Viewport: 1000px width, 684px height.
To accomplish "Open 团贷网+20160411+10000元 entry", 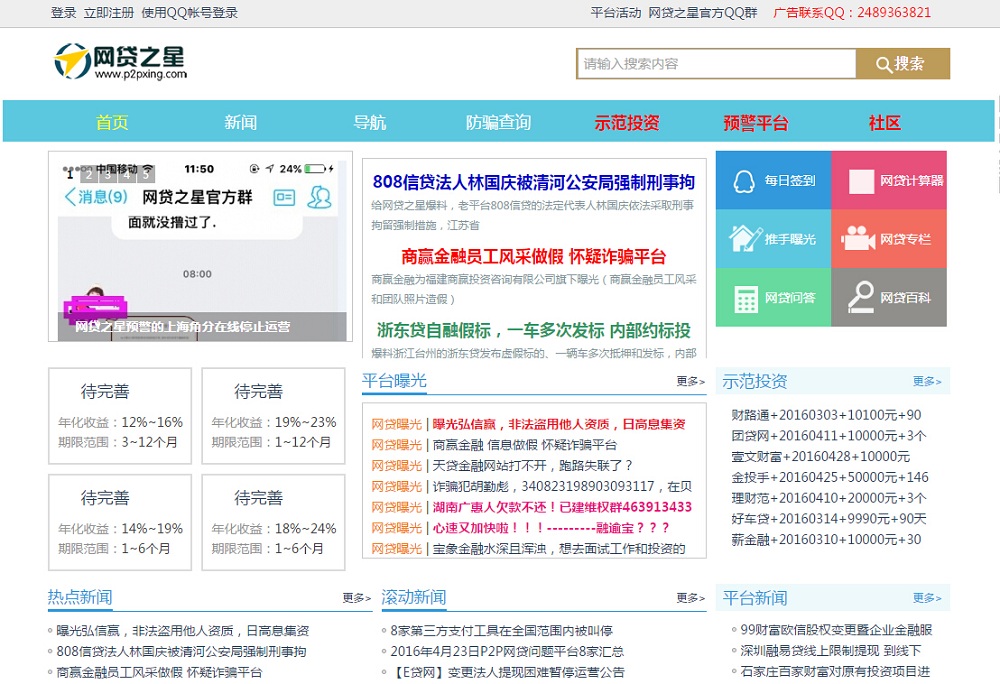I will coord(828,435).
